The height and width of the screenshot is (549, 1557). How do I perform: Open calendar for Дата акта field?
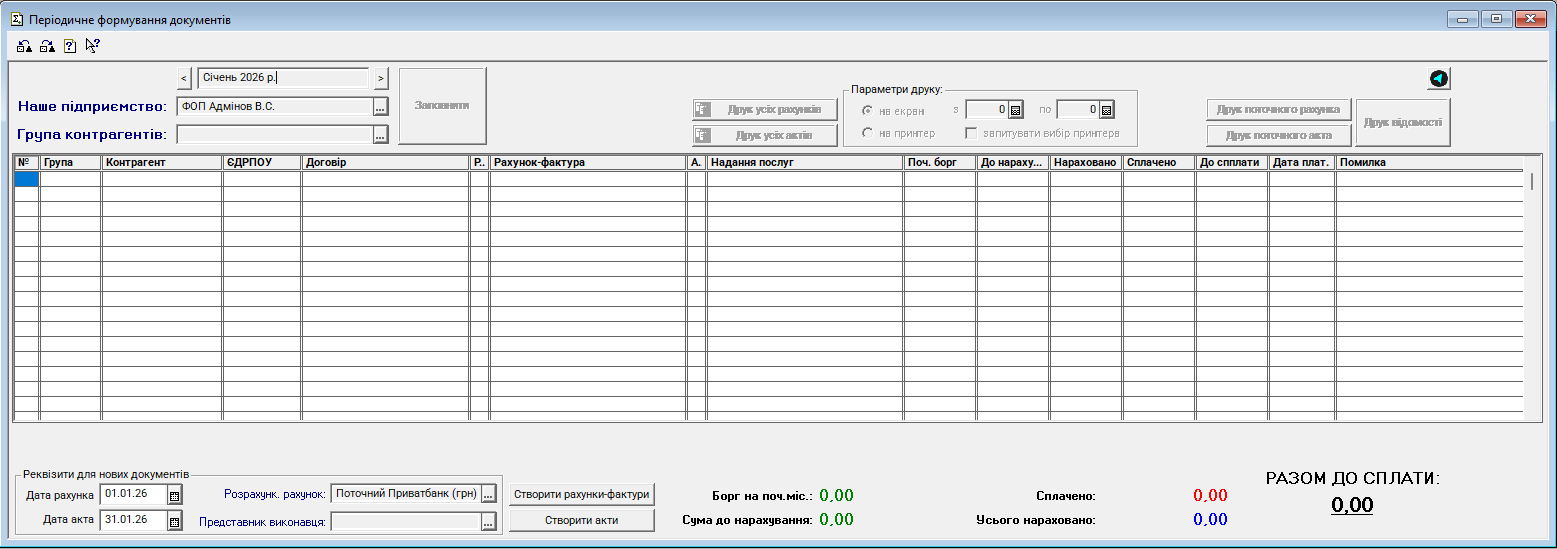[174, 521]
